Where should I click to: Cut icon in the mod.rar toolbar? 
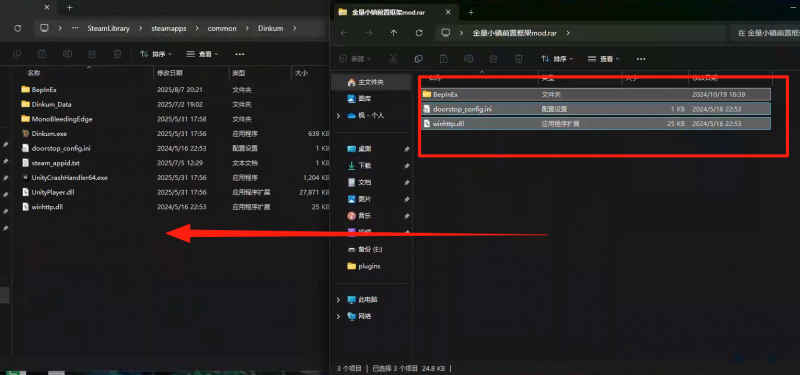[x=393, y=59]
